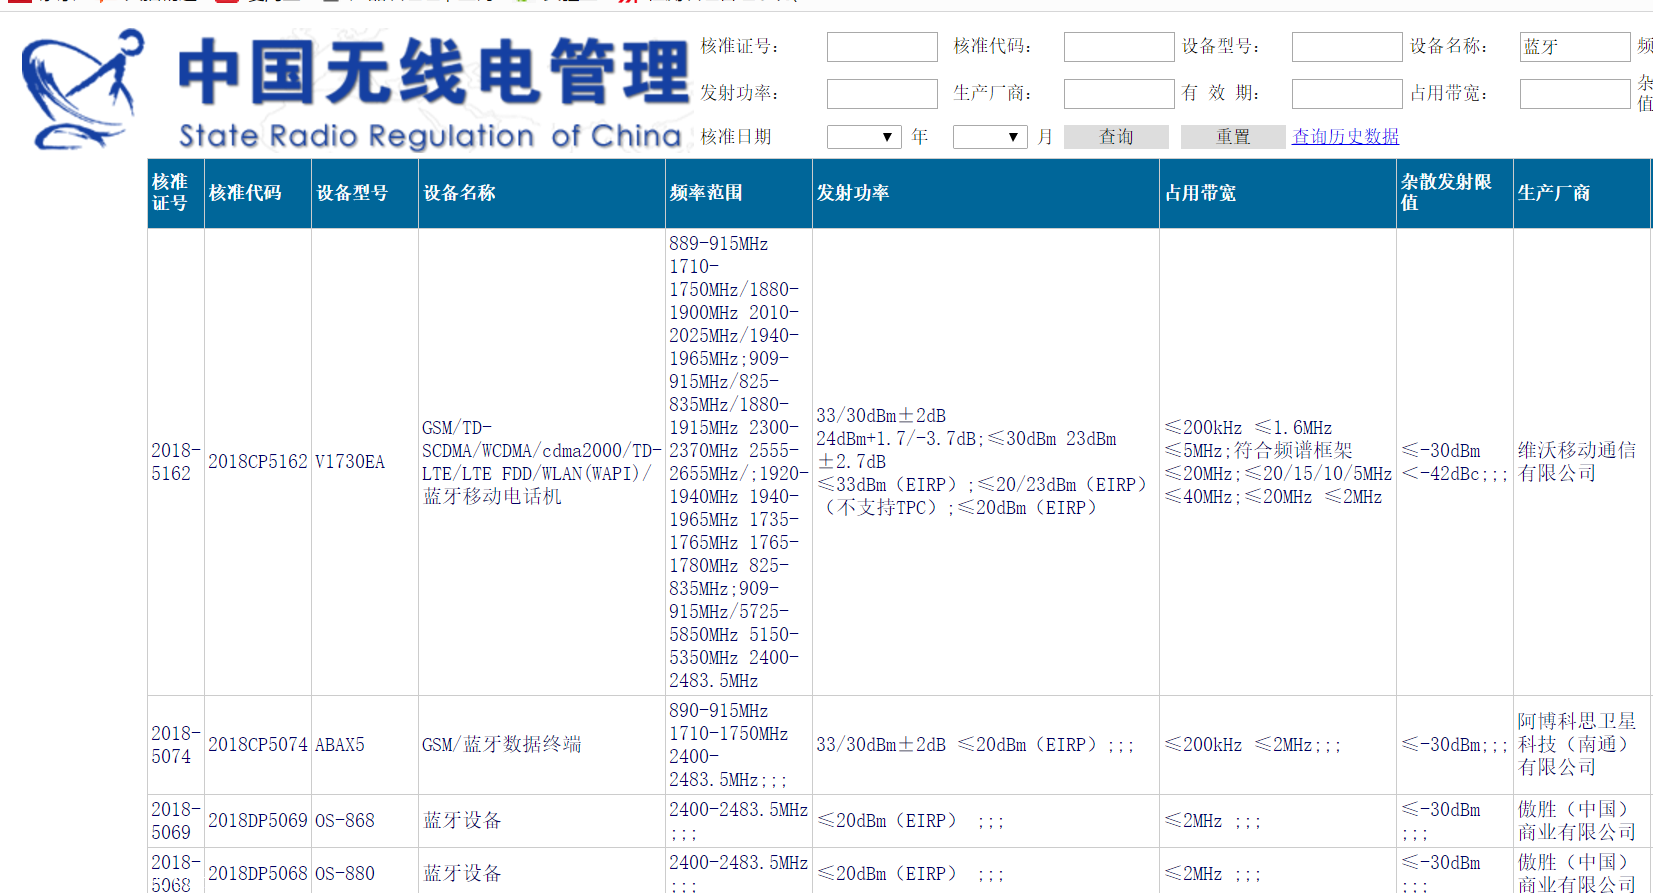Viewport: 1653px width, 893px height.
Task: Click the V1730EA transmit power cell
Action: tap(986, 462)
